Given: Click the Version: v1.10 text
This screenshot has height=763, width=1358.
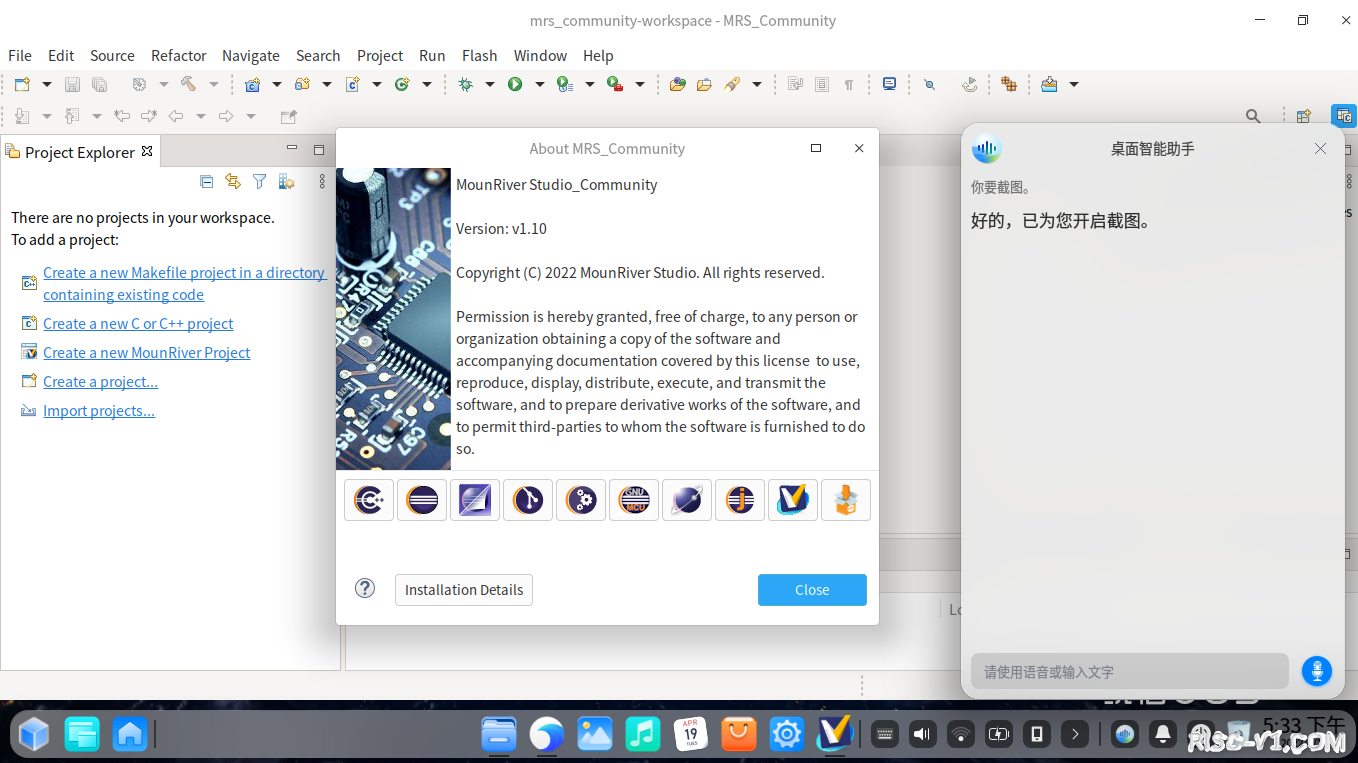Looking at the screenshot, I should coord(501,229).
